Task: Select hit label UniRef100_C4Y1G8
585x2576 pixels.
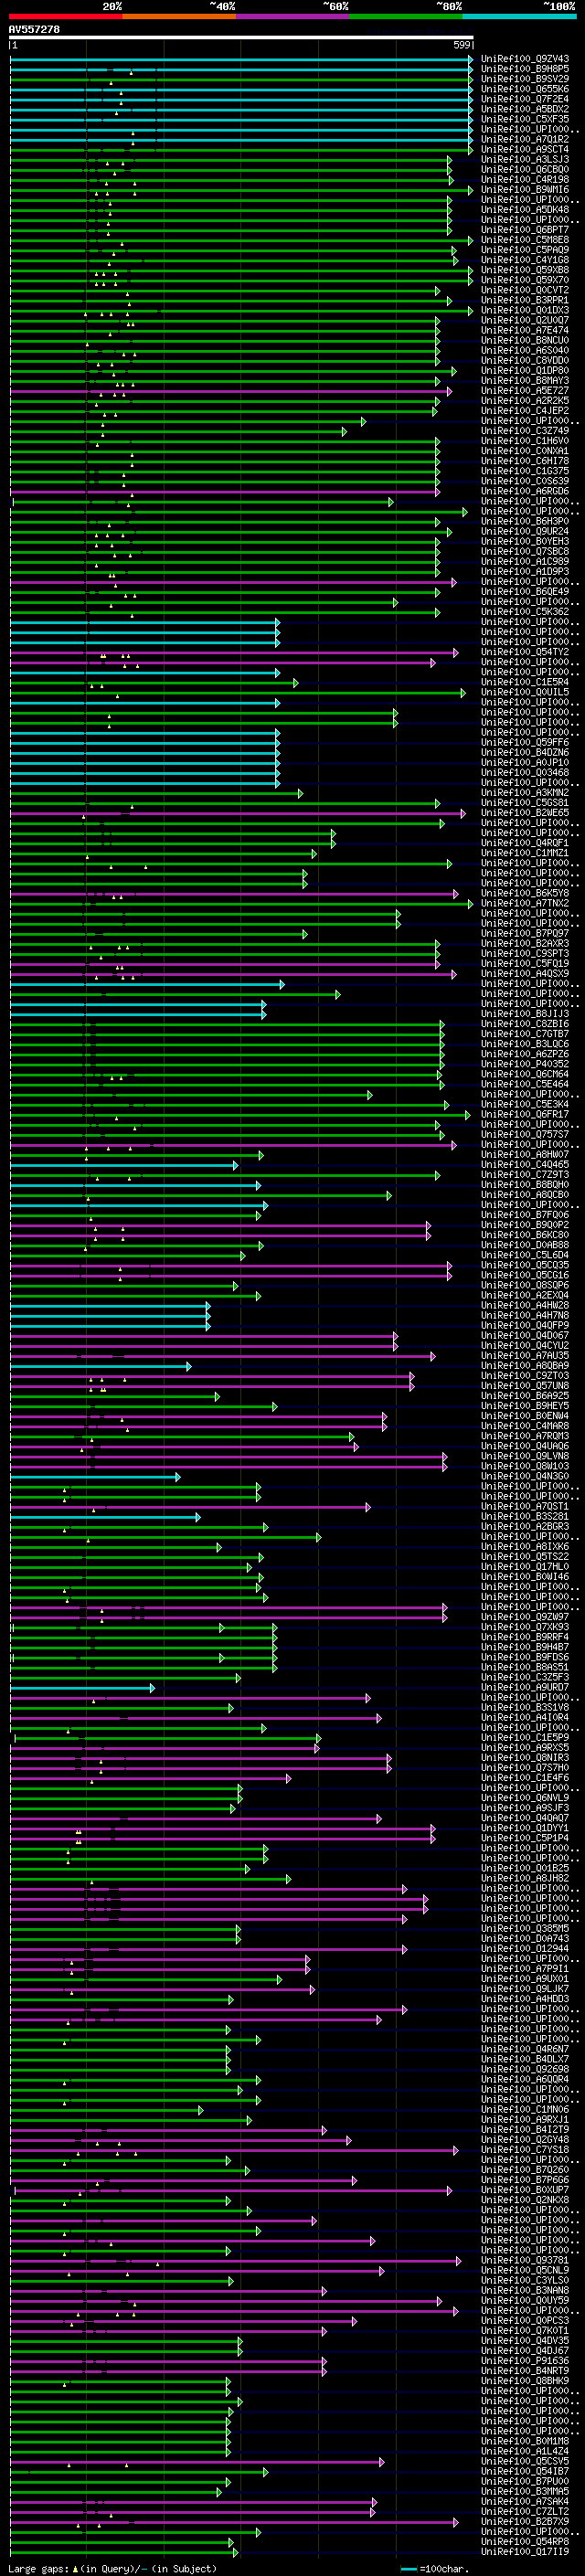Action: pyautogui.click(x=525, y=260)
